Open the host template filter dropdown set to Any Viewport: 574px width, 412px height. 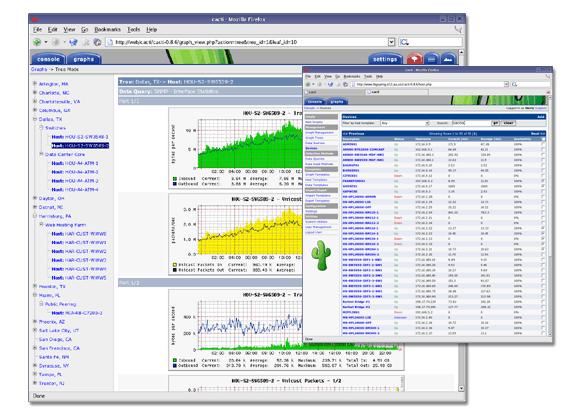click(405, 123)
